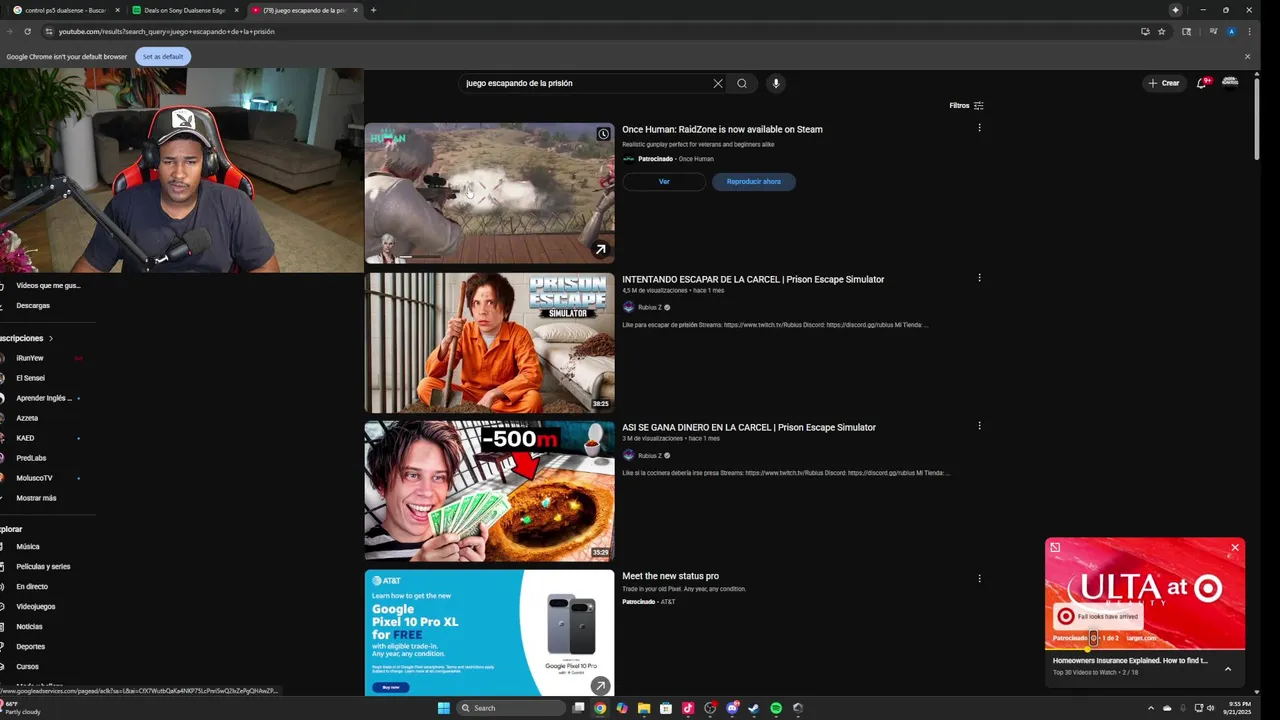Start voice search with microphone icon
This screenshot has width=1280, height=720.
tap(775, 83)
